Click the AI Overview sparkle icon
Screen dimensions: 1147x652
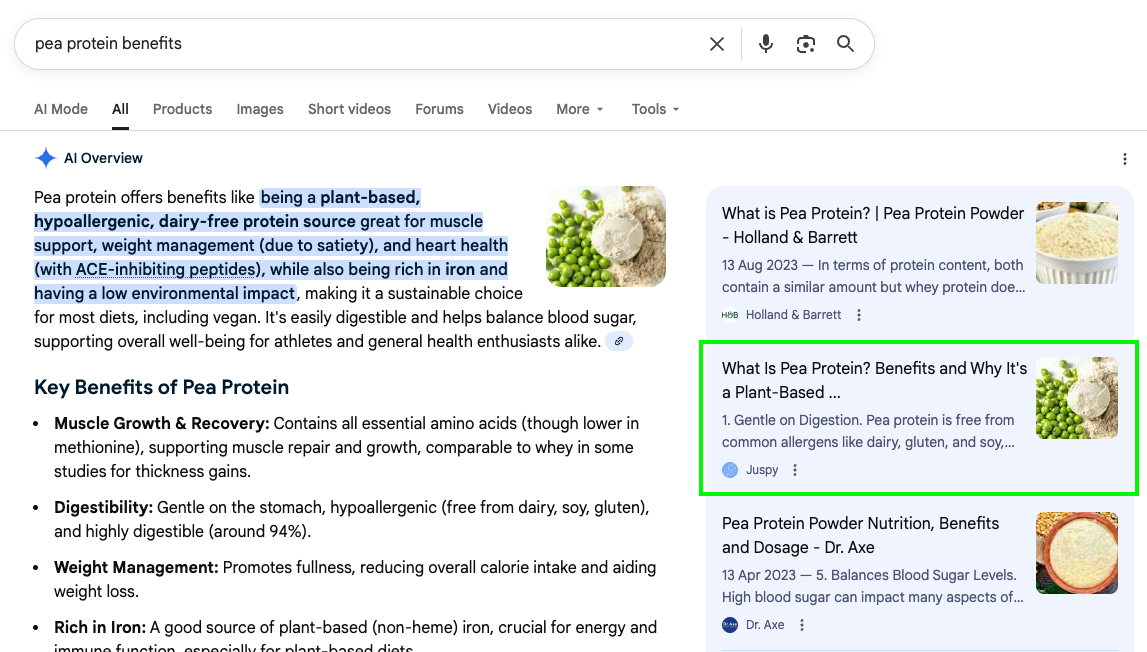45,158
